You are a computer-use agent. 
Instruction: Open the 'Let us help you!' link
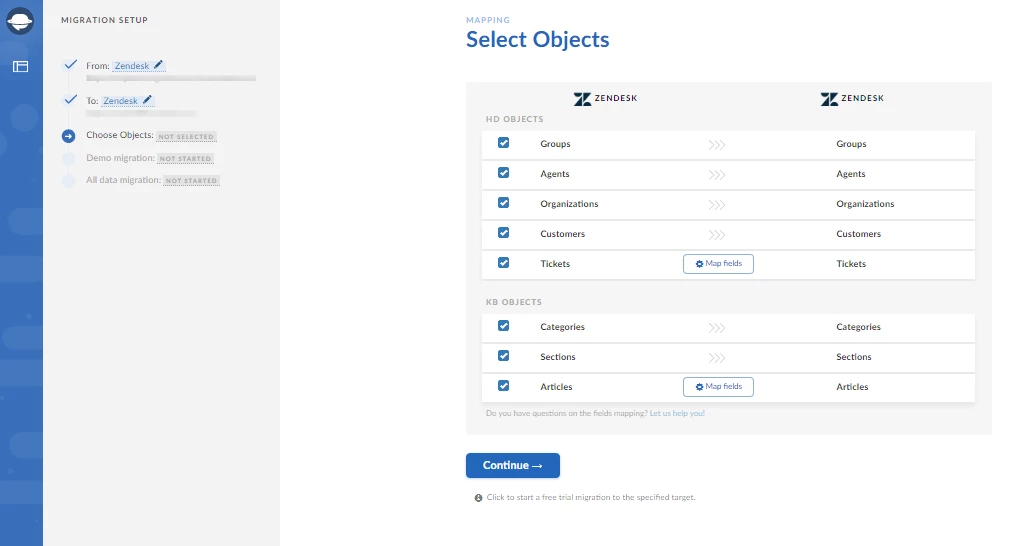(677, 413)
